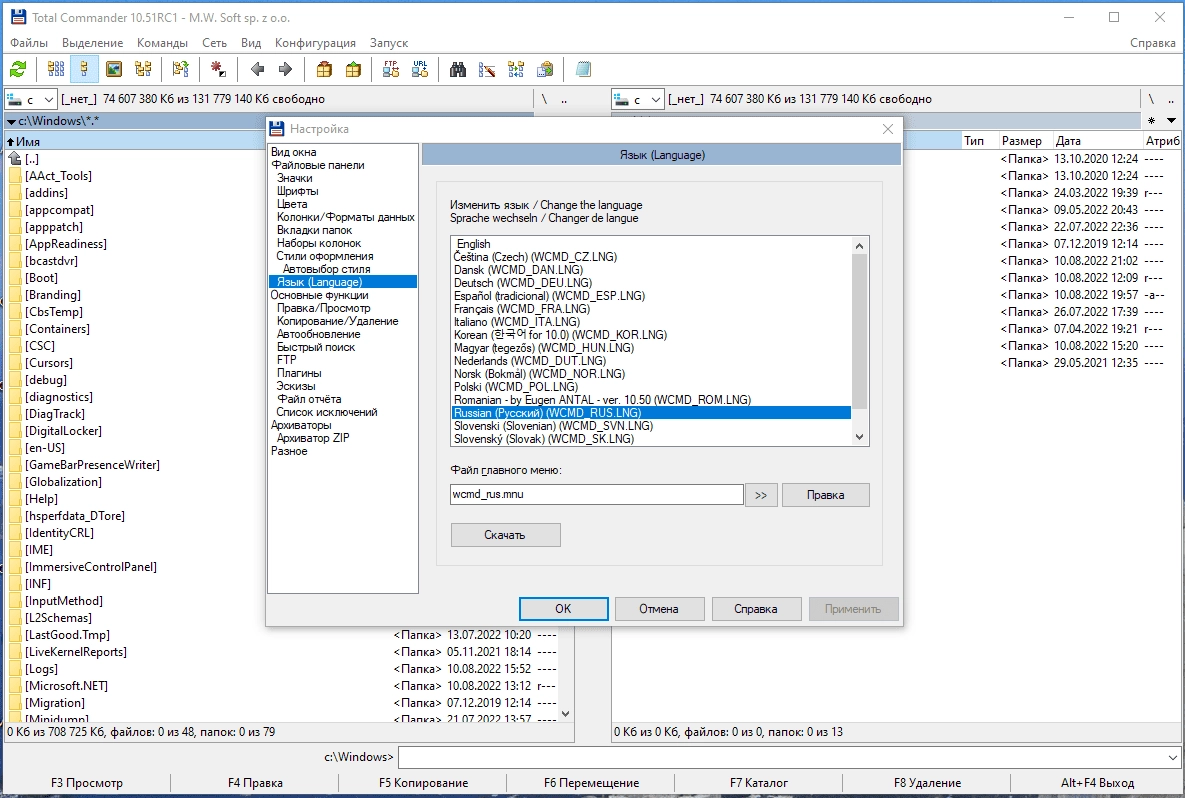This screenshot has width=1185, height=798.
Task: Open the Запуск menu
Action: (x=389, y=43)
